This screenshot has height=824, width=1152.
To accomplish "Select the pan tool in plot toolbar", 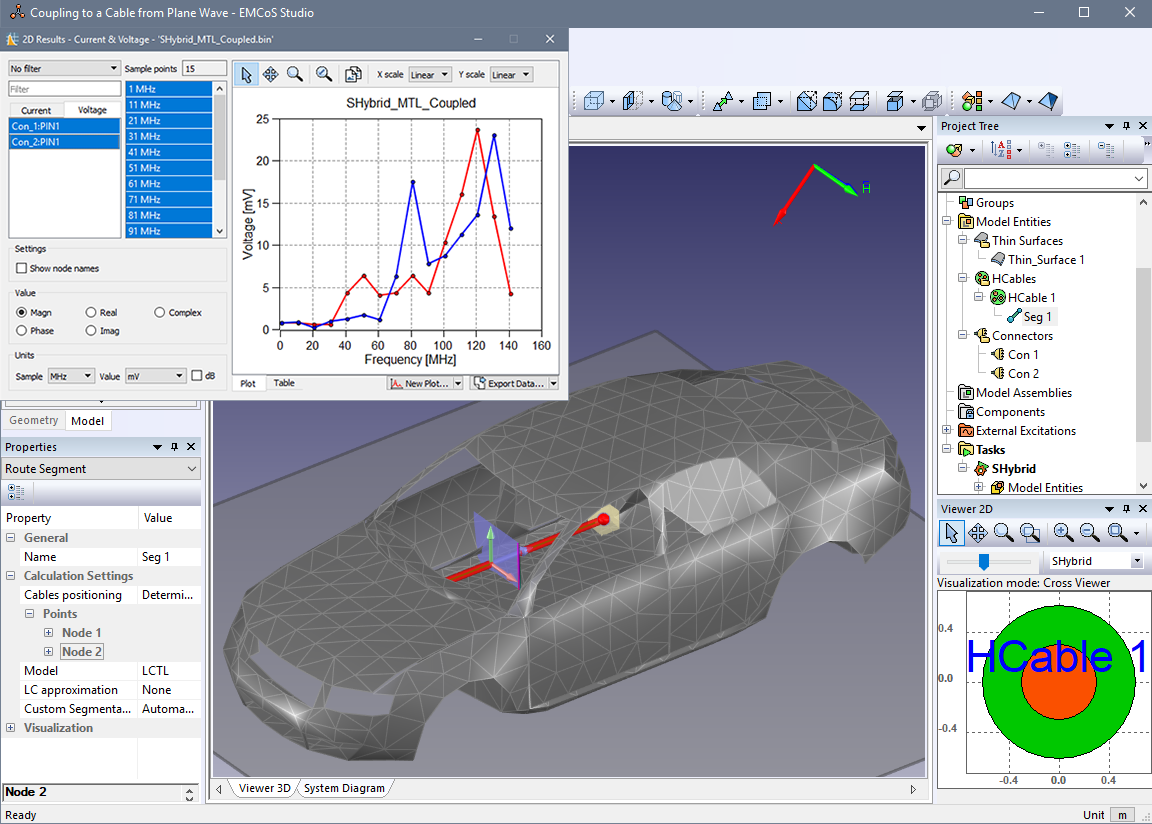I will click(270, 74).
